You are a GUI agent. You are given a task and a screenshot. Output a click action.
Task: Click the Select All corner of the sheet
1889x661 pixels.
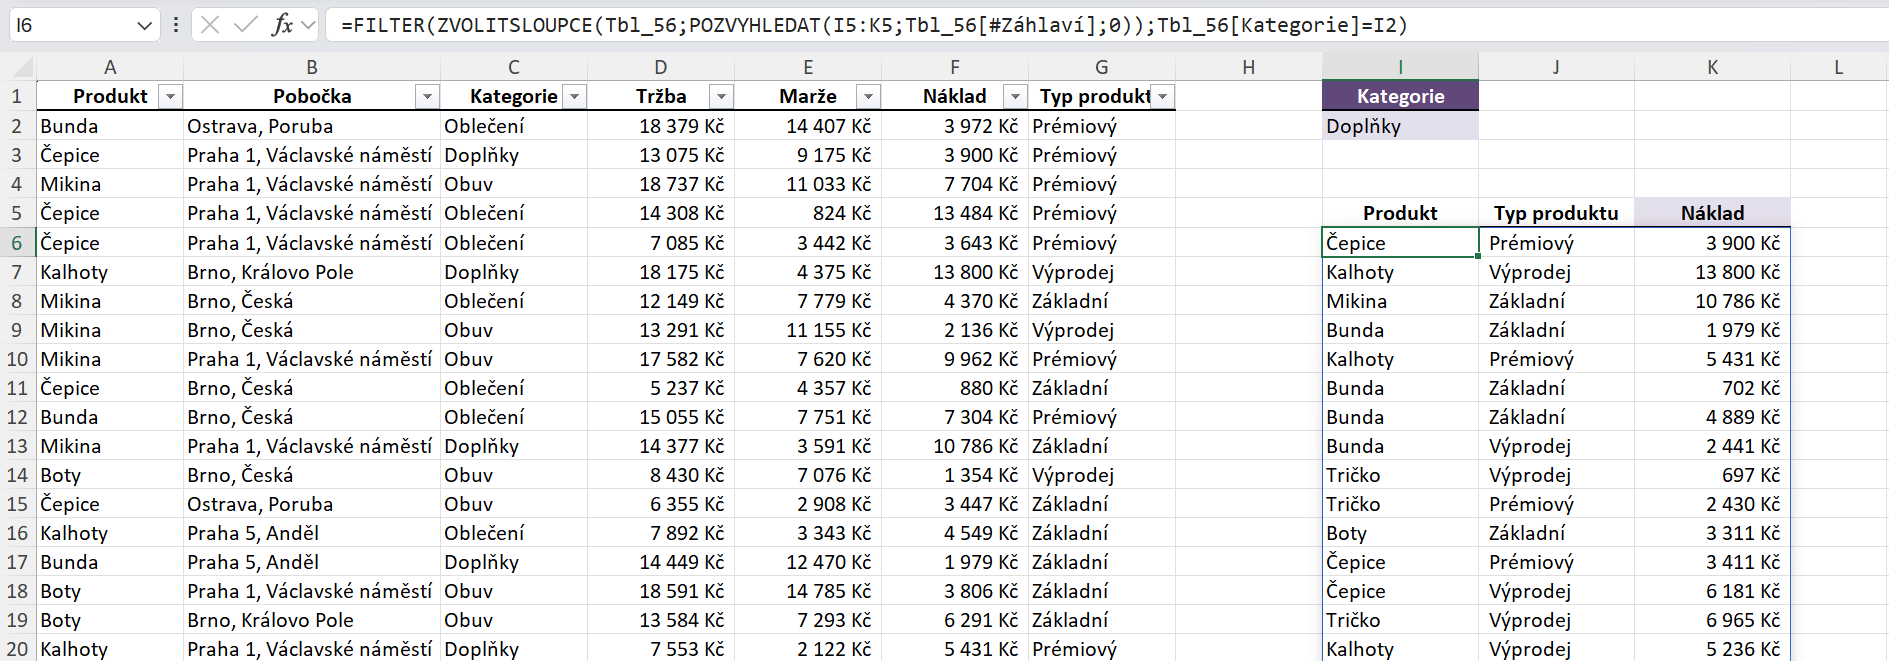pos(17,67)
